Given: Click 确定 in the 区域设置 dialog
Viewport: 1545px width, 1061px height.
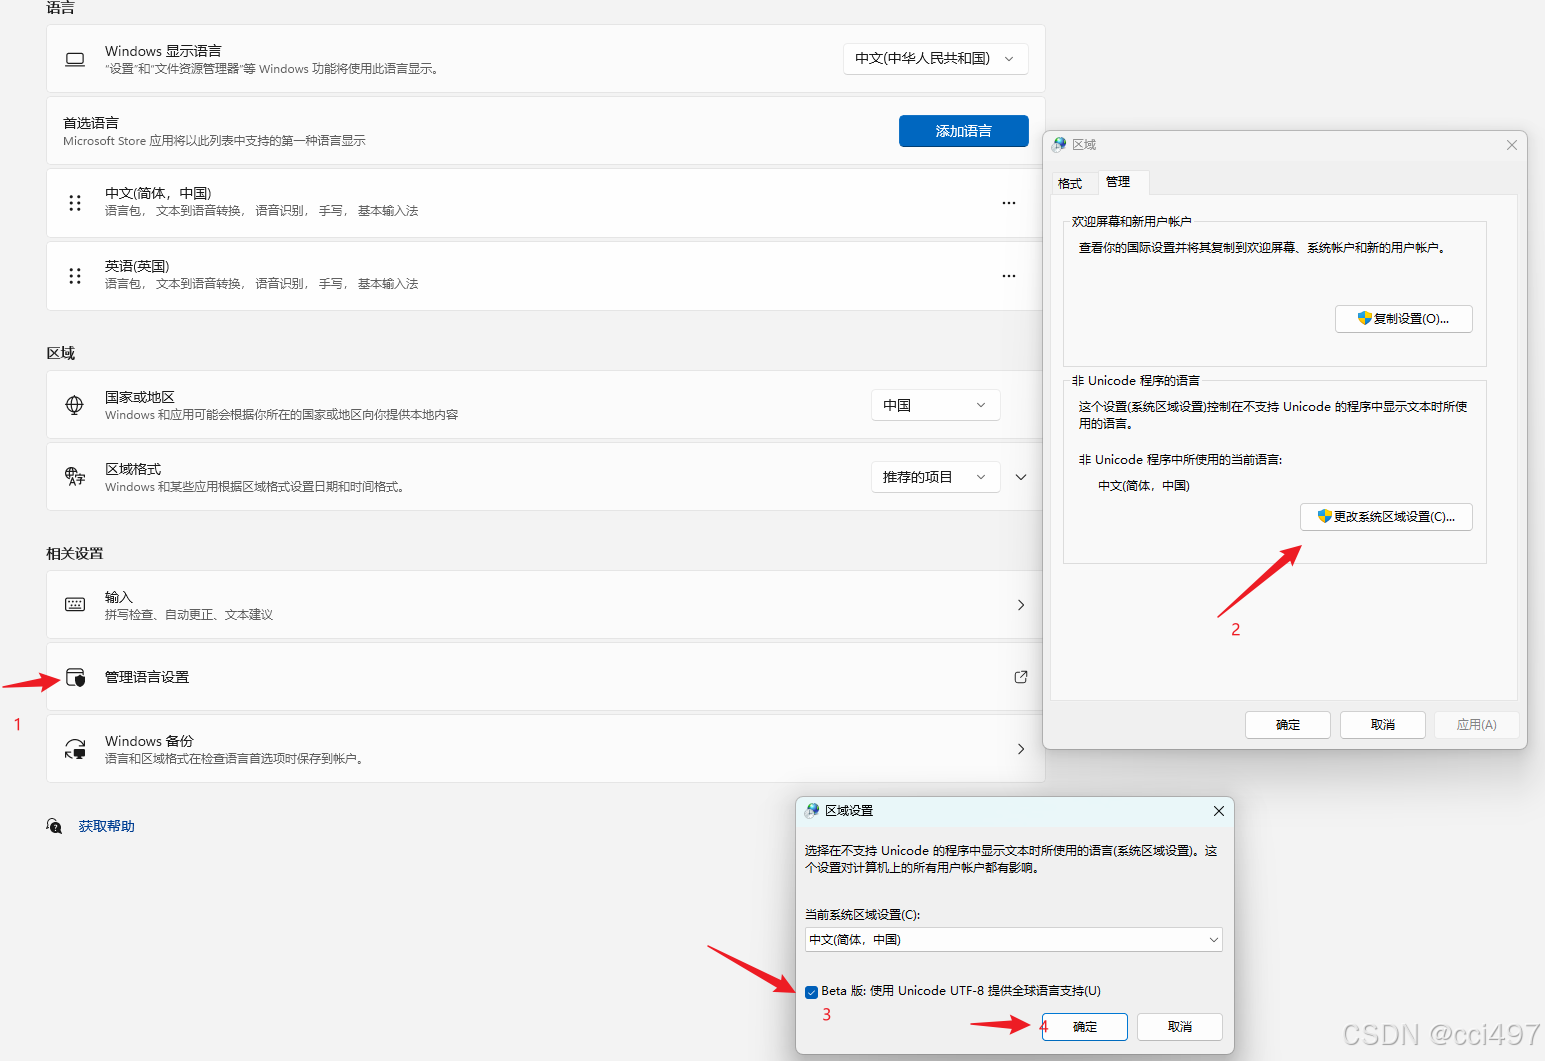Looking at the screenshot, I should pyautogui.click(x=1085, y=1027).
